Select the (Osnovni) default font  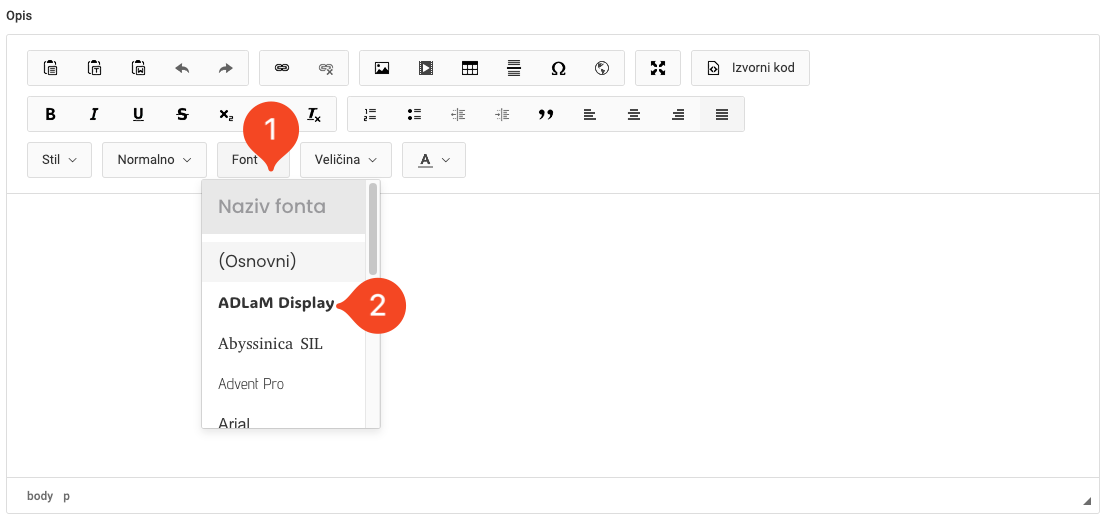click(x=284, y=262)
